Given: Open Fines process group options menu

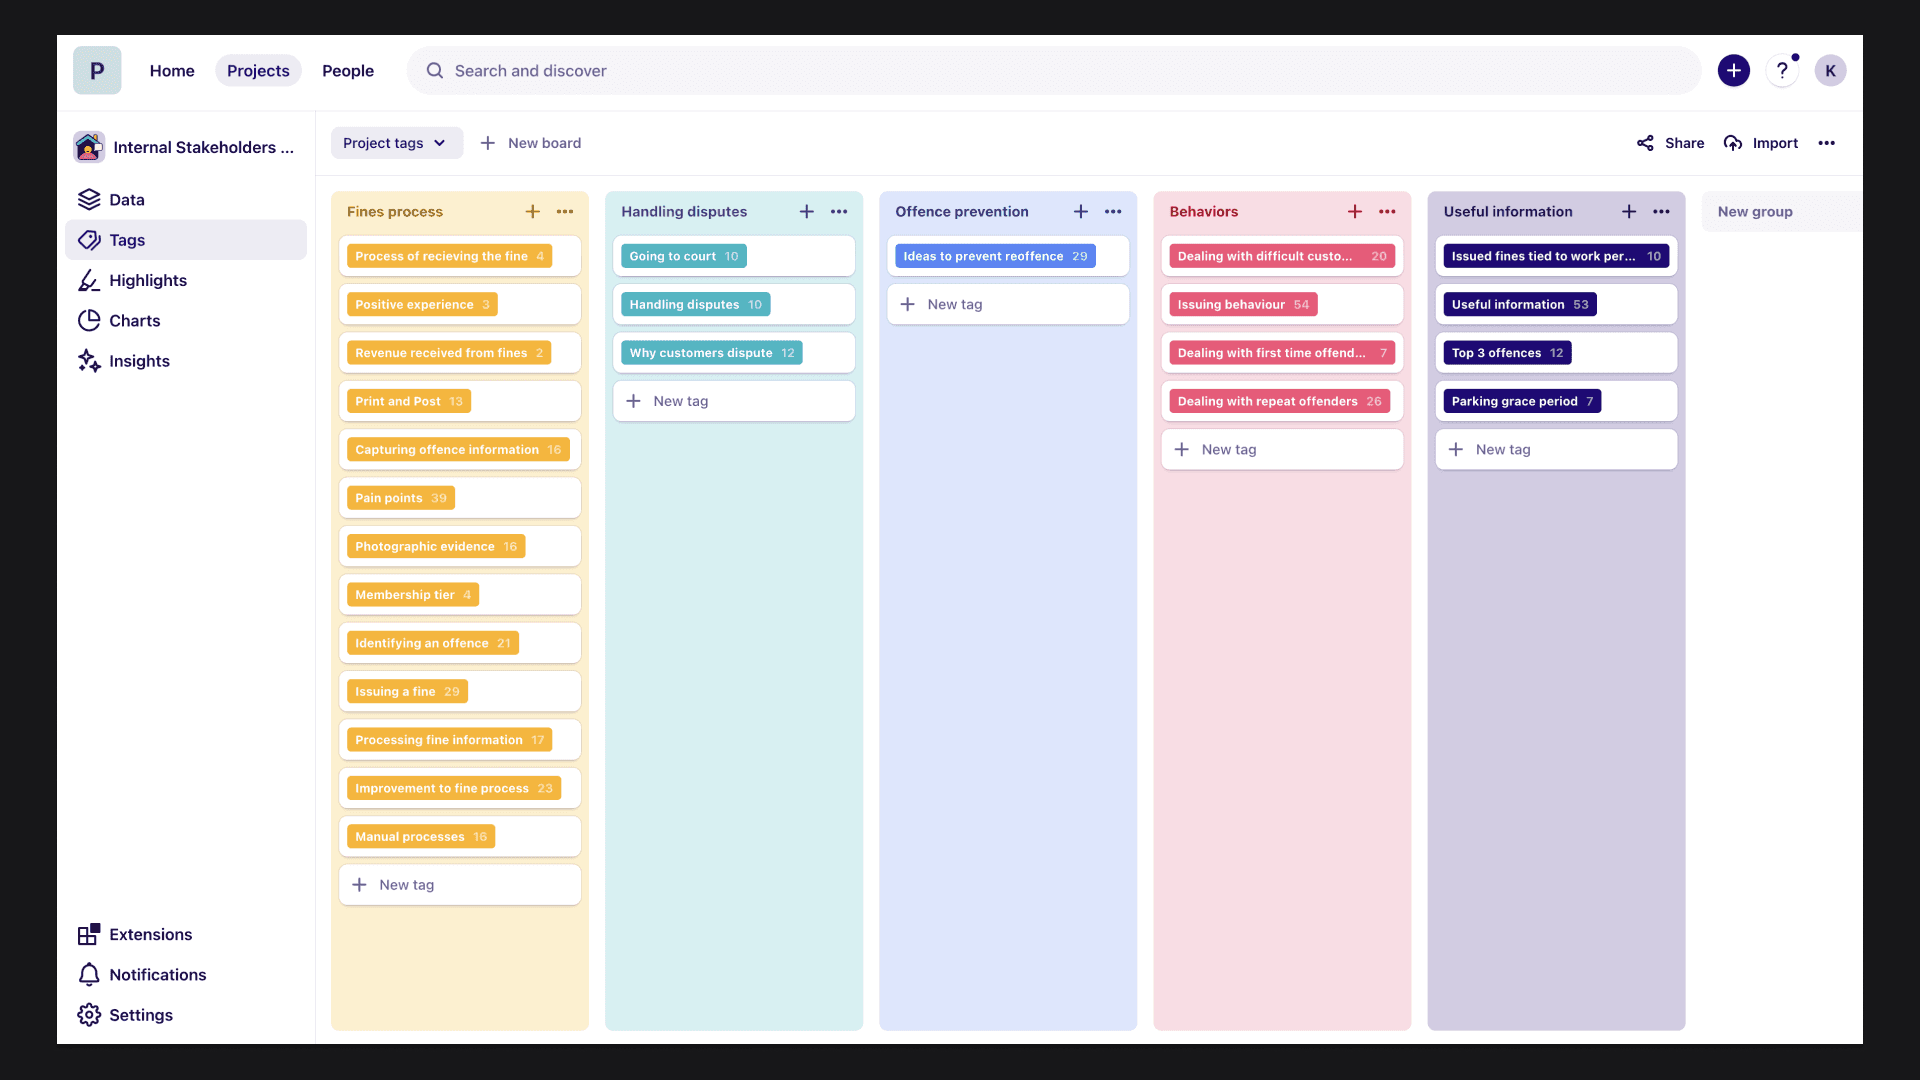Looking at the screenshot, I should (x=565, y=212).
